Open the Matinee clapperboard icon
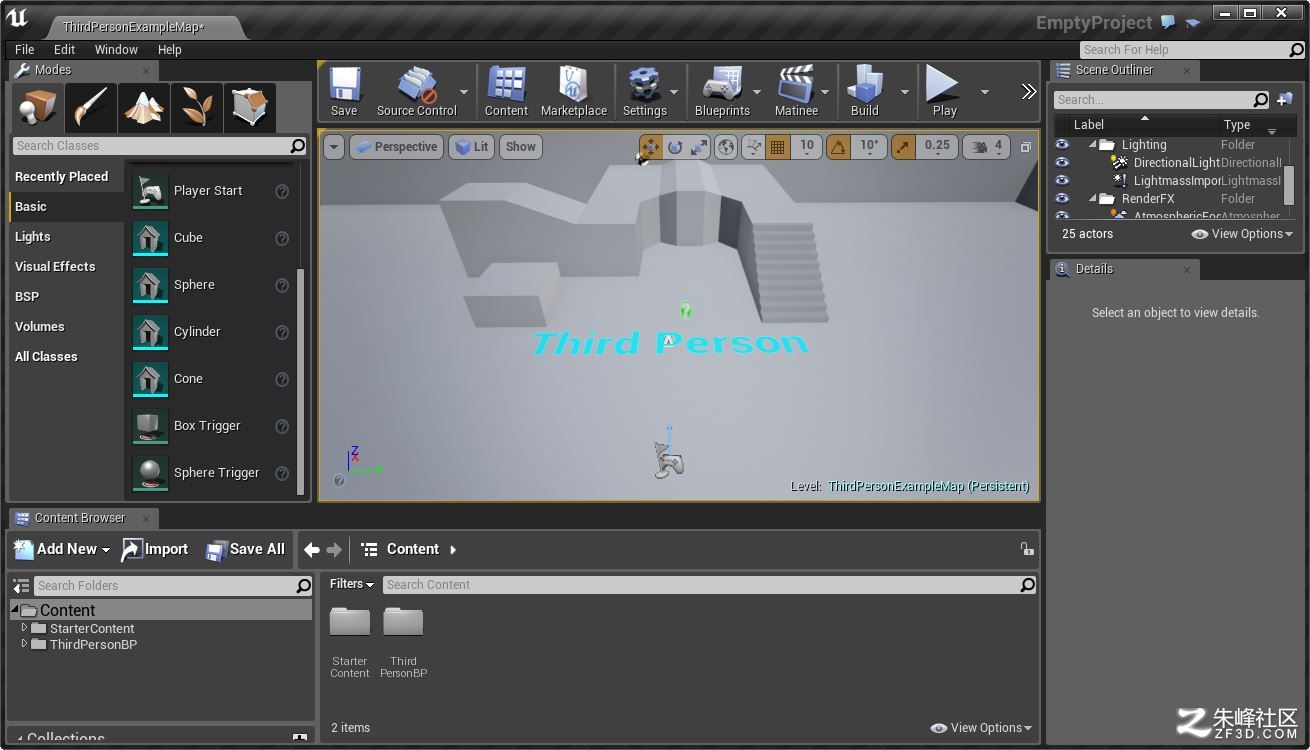The height and width of the screenshot is (750, 1310). 796,92
